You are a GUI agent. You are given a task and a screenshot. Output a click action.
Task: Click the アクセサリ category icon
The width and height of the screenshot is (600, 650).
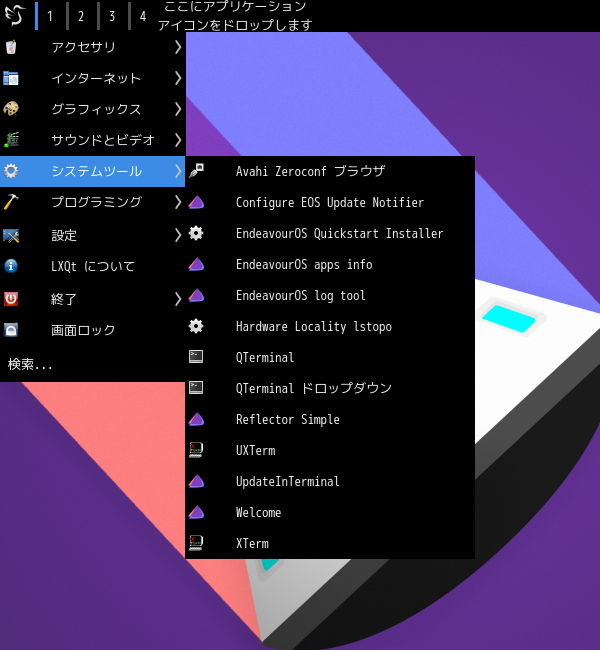point(11,47)
